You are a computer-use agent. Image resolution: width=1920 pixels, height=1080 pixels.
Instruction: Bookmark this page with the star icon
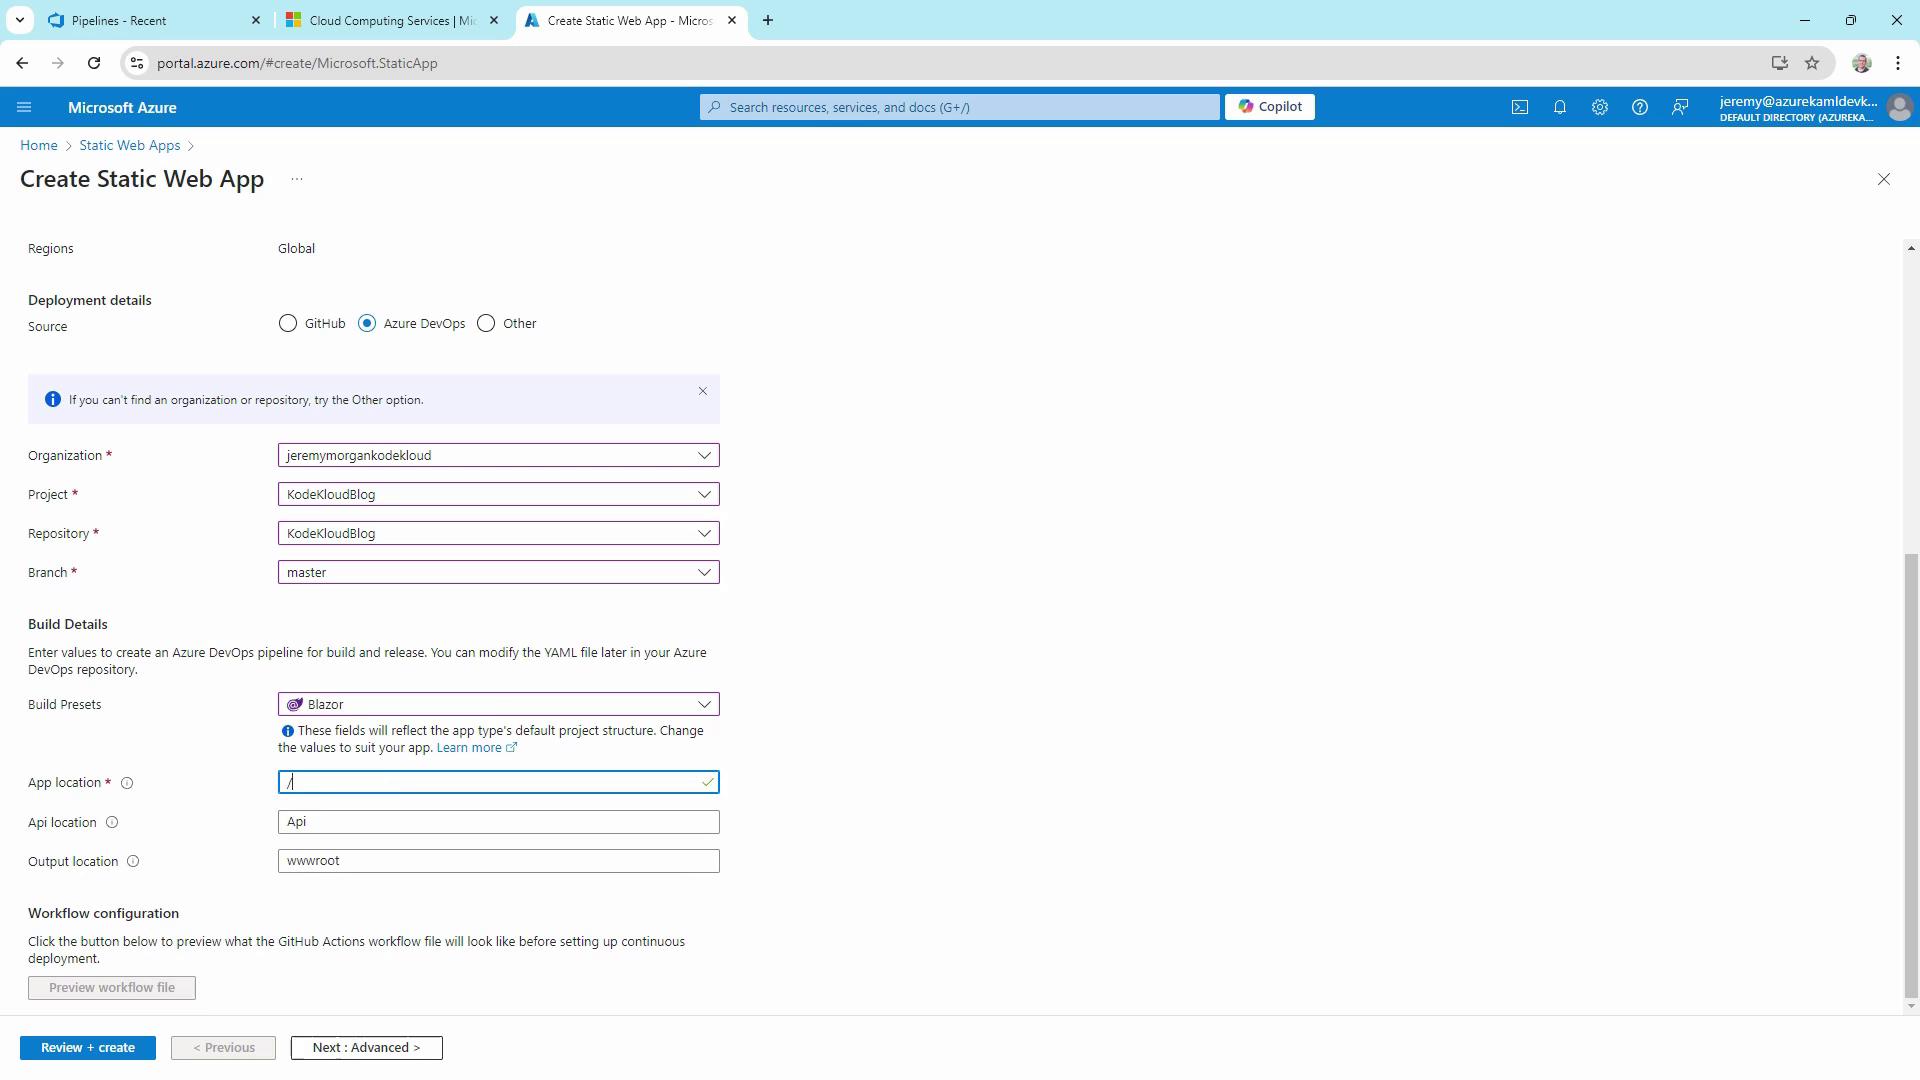point(1812,63)
